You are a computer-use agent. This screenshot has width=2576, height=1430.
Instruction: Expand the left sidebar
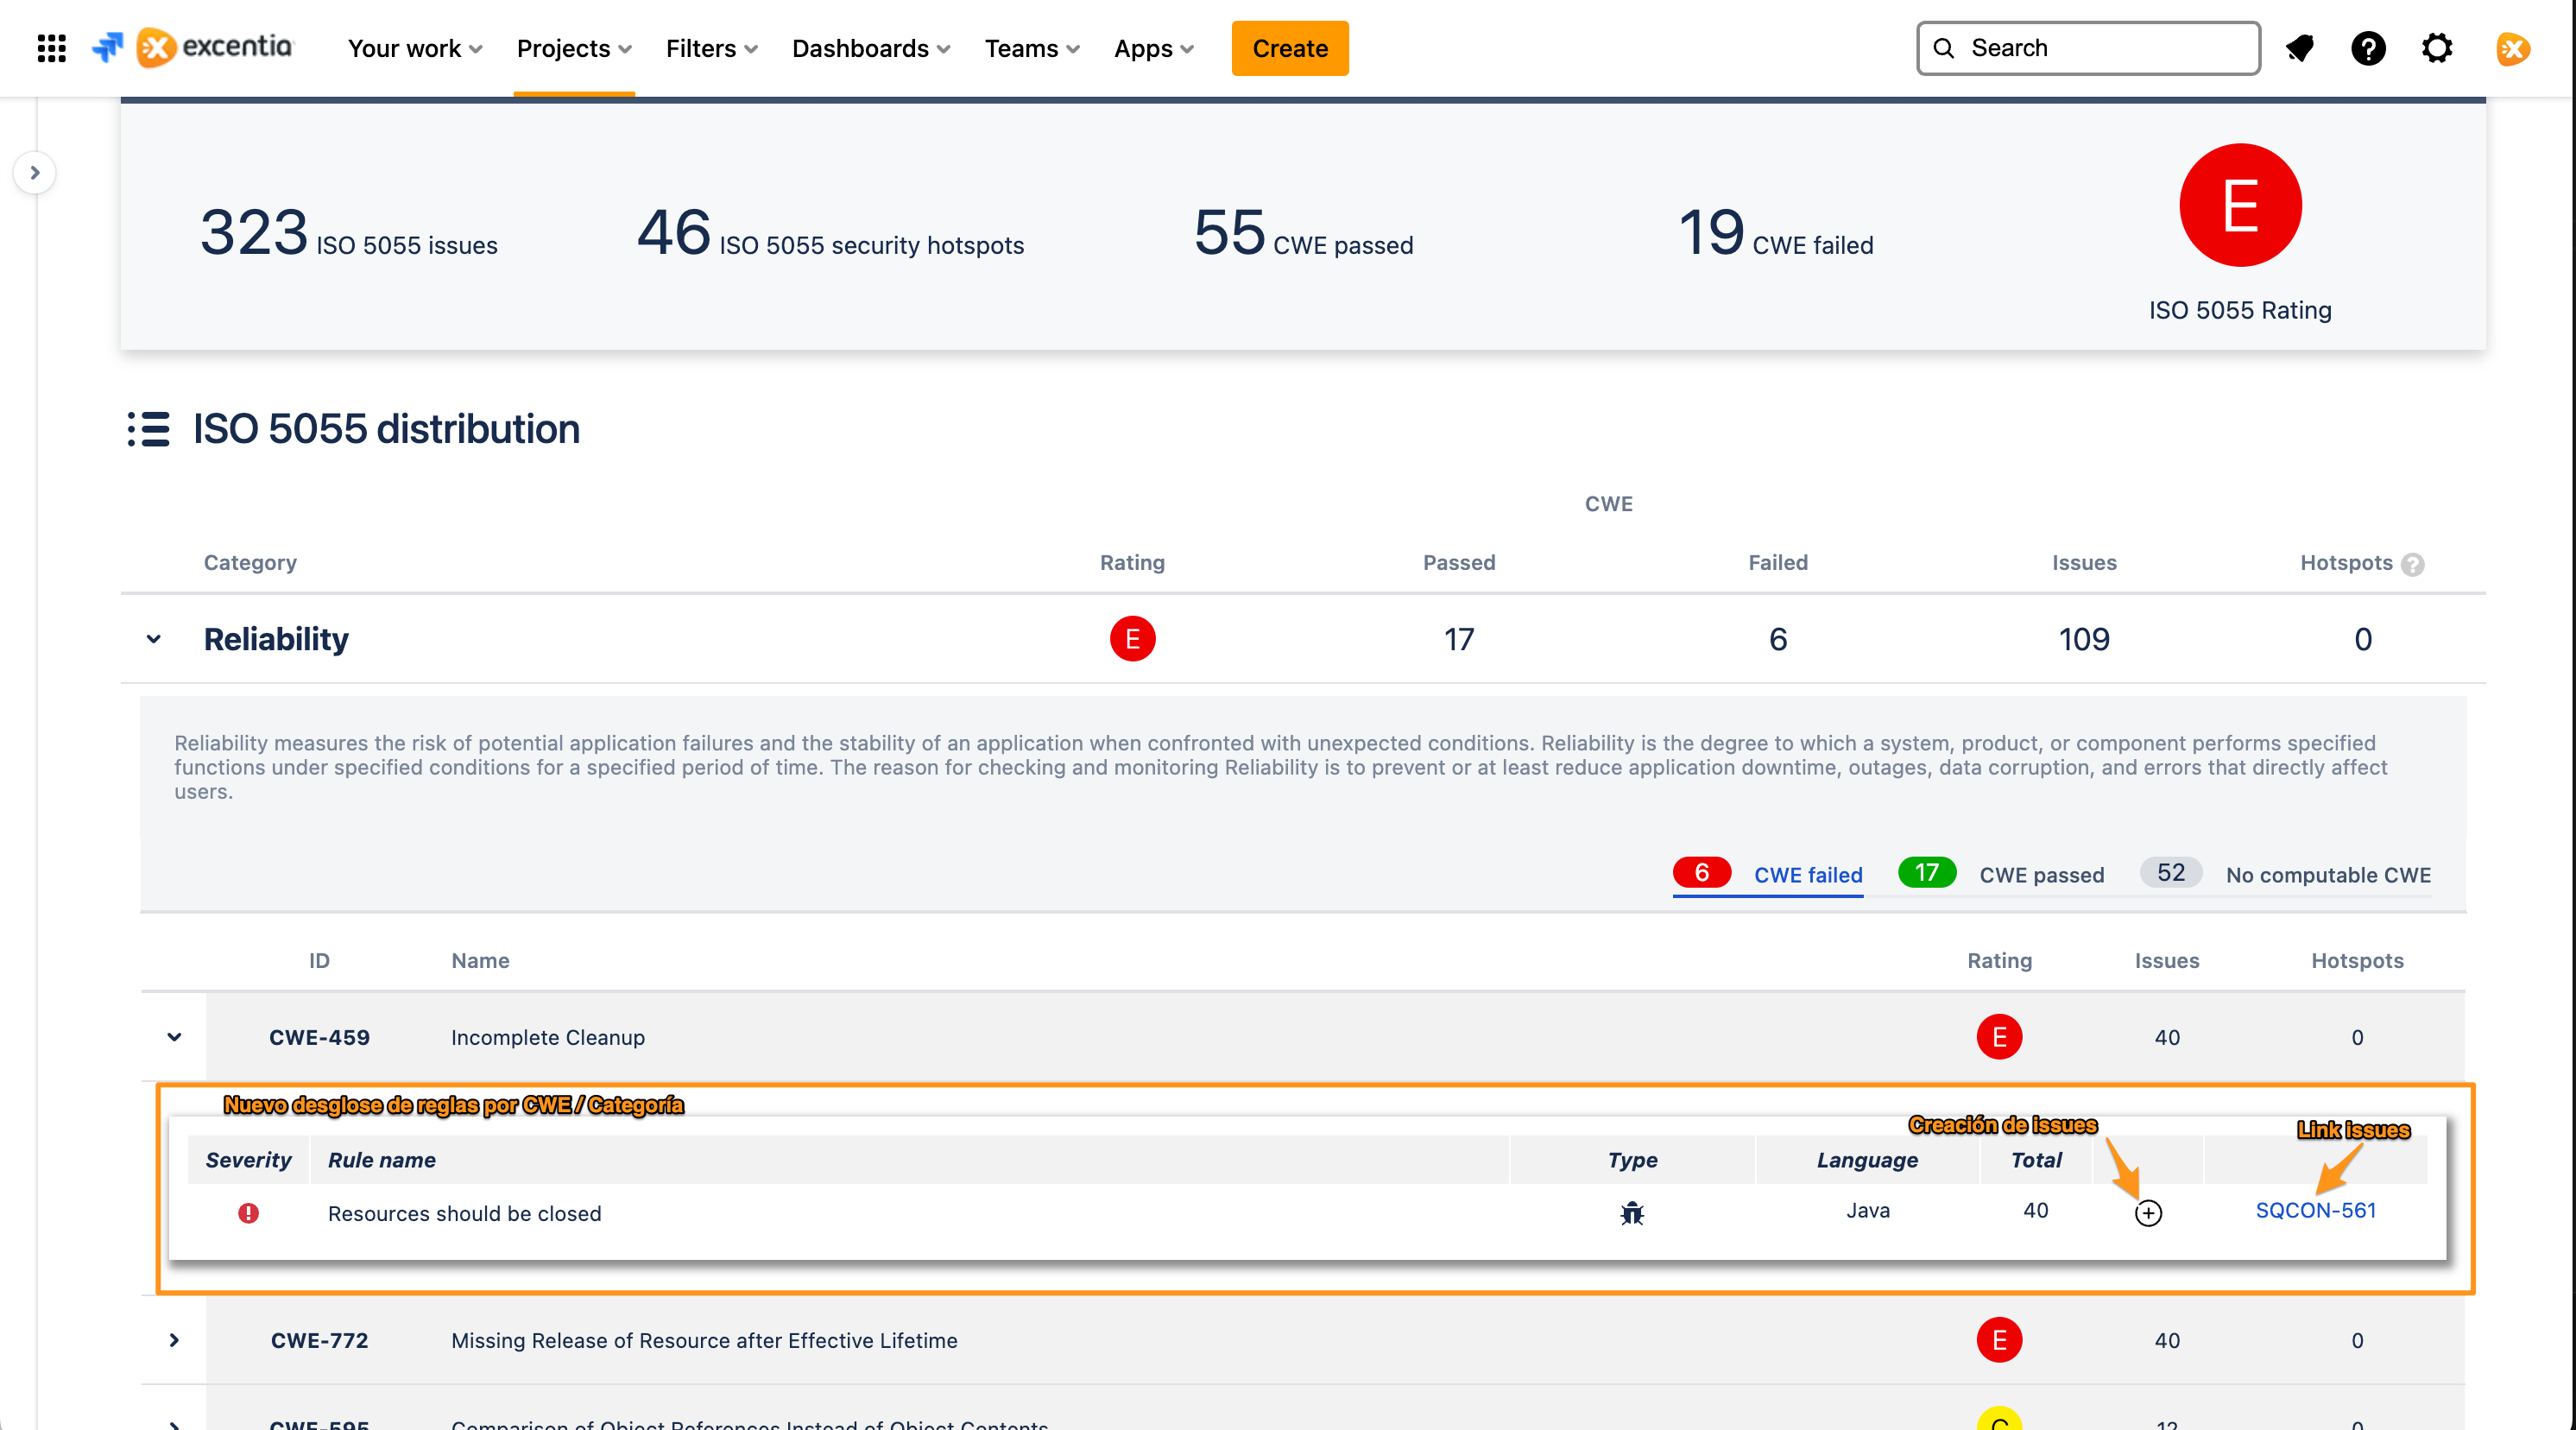[35, 173]
